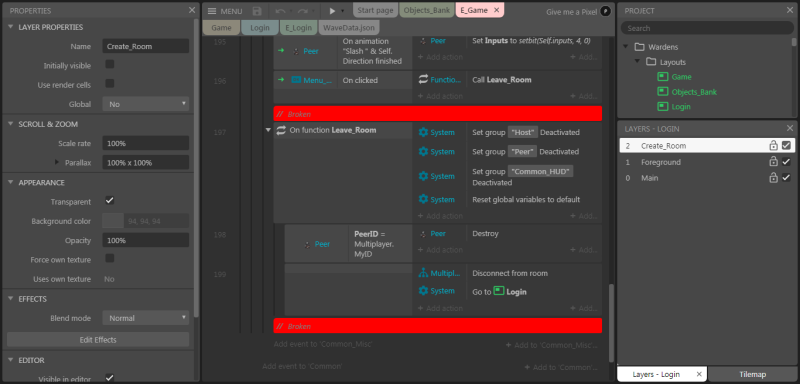This screenshot has width=800, height=384.
Task: Click the layer Name input field
Action: [x=146, y=46]
